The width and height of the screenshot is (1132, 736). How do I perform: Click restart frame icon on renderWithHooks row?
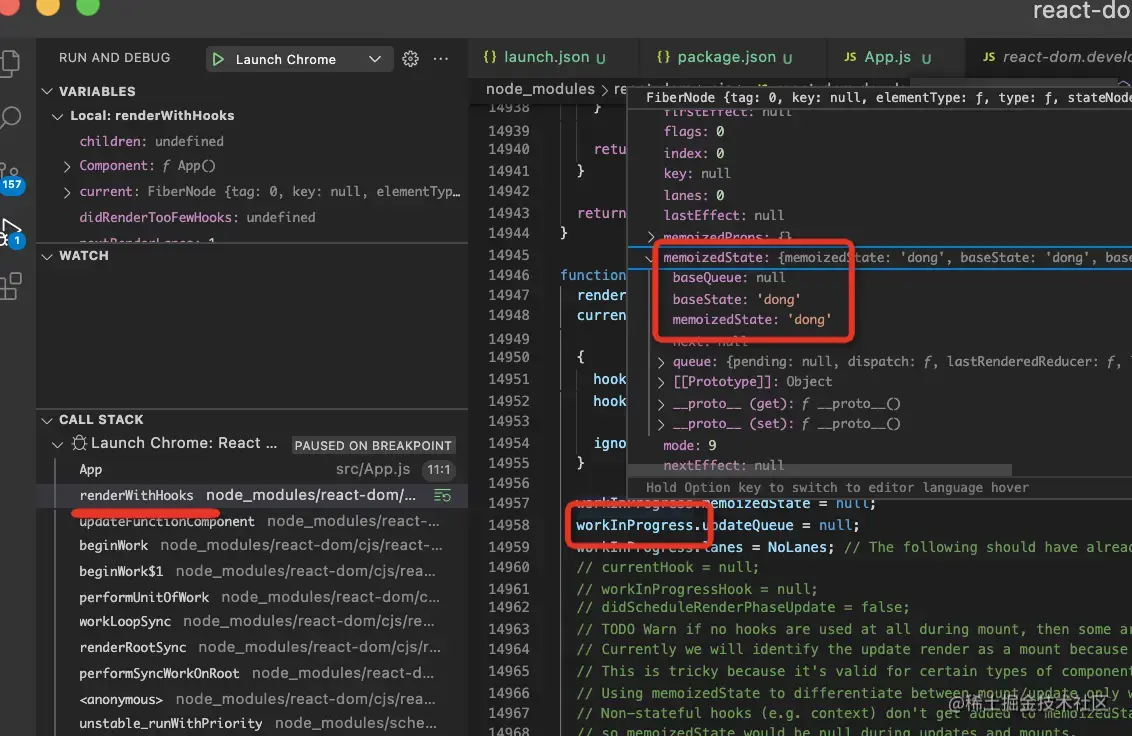(x=442, y=495)
